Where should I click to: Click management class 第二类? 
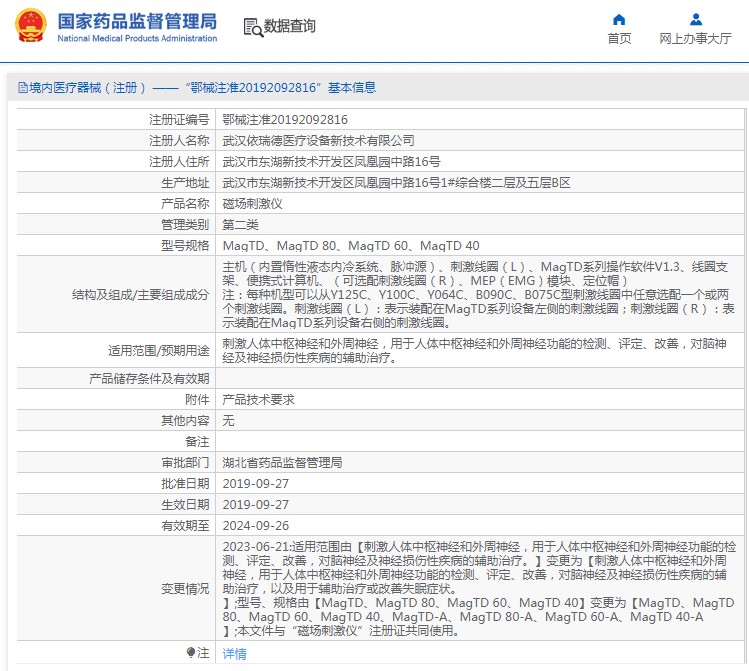(241, 224)
